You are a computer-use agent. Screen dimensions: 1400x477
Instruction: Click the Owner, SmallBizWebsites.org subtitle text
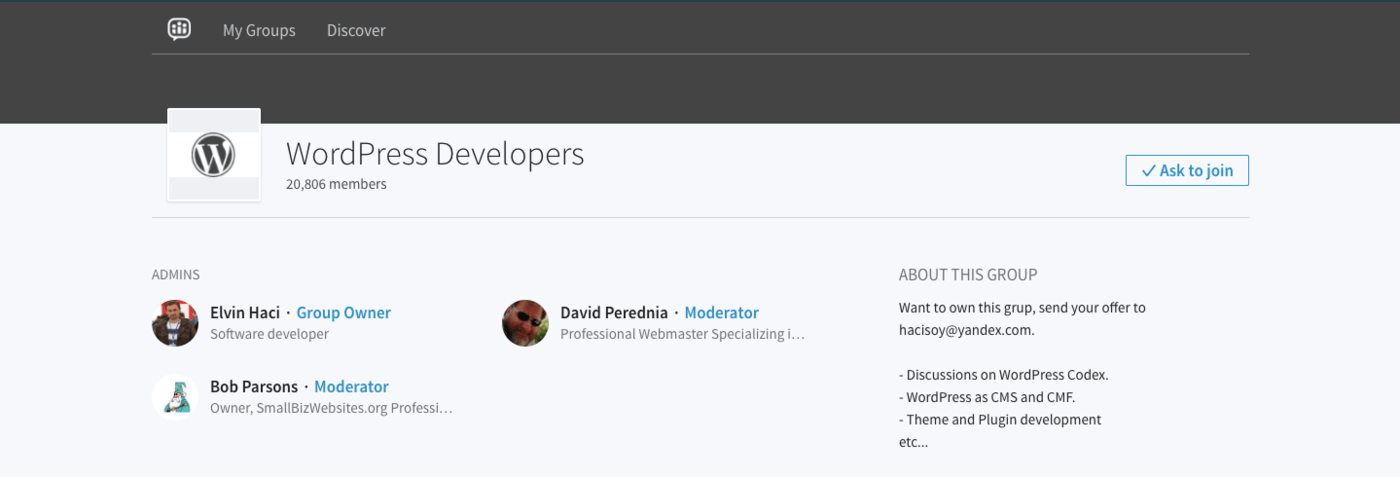click(x=331, y=408)
